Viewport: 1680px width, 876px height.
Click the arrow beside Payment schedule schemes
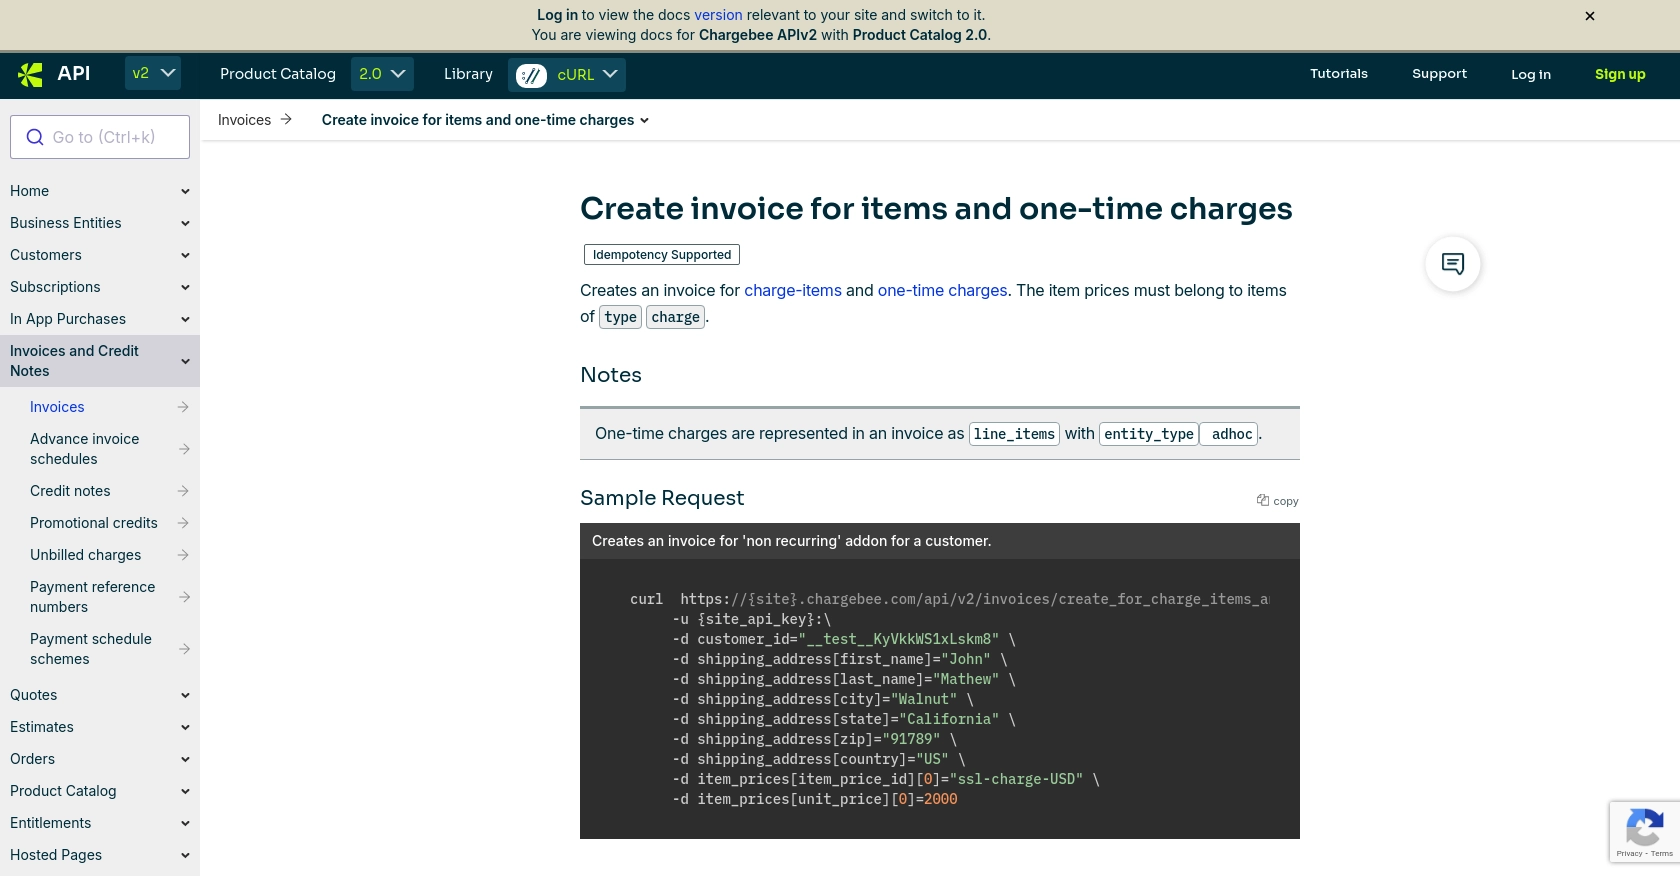pyautogui.click(x=184, y=649)
